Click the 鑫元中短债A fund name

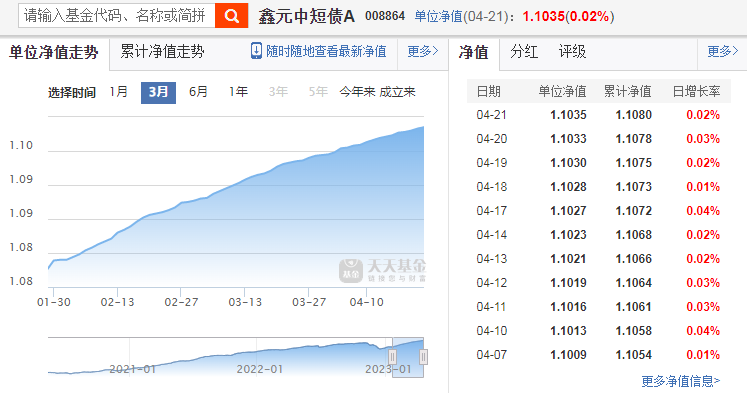coord(306,17)
